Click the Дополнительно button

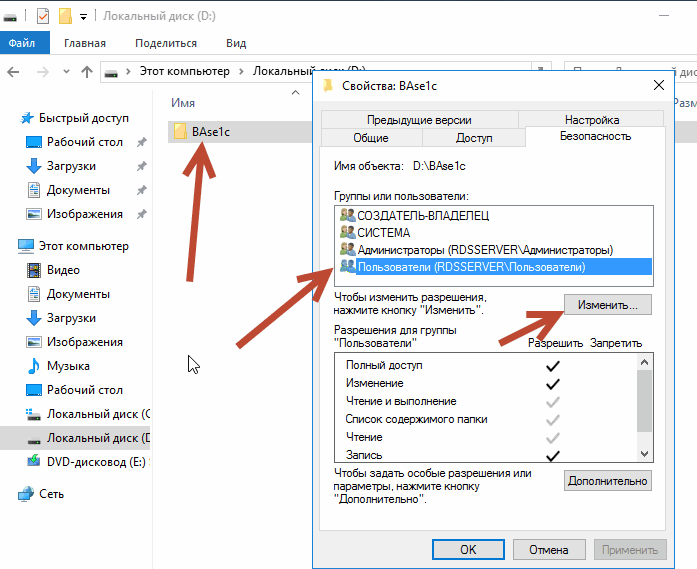(x=607, y=481)
